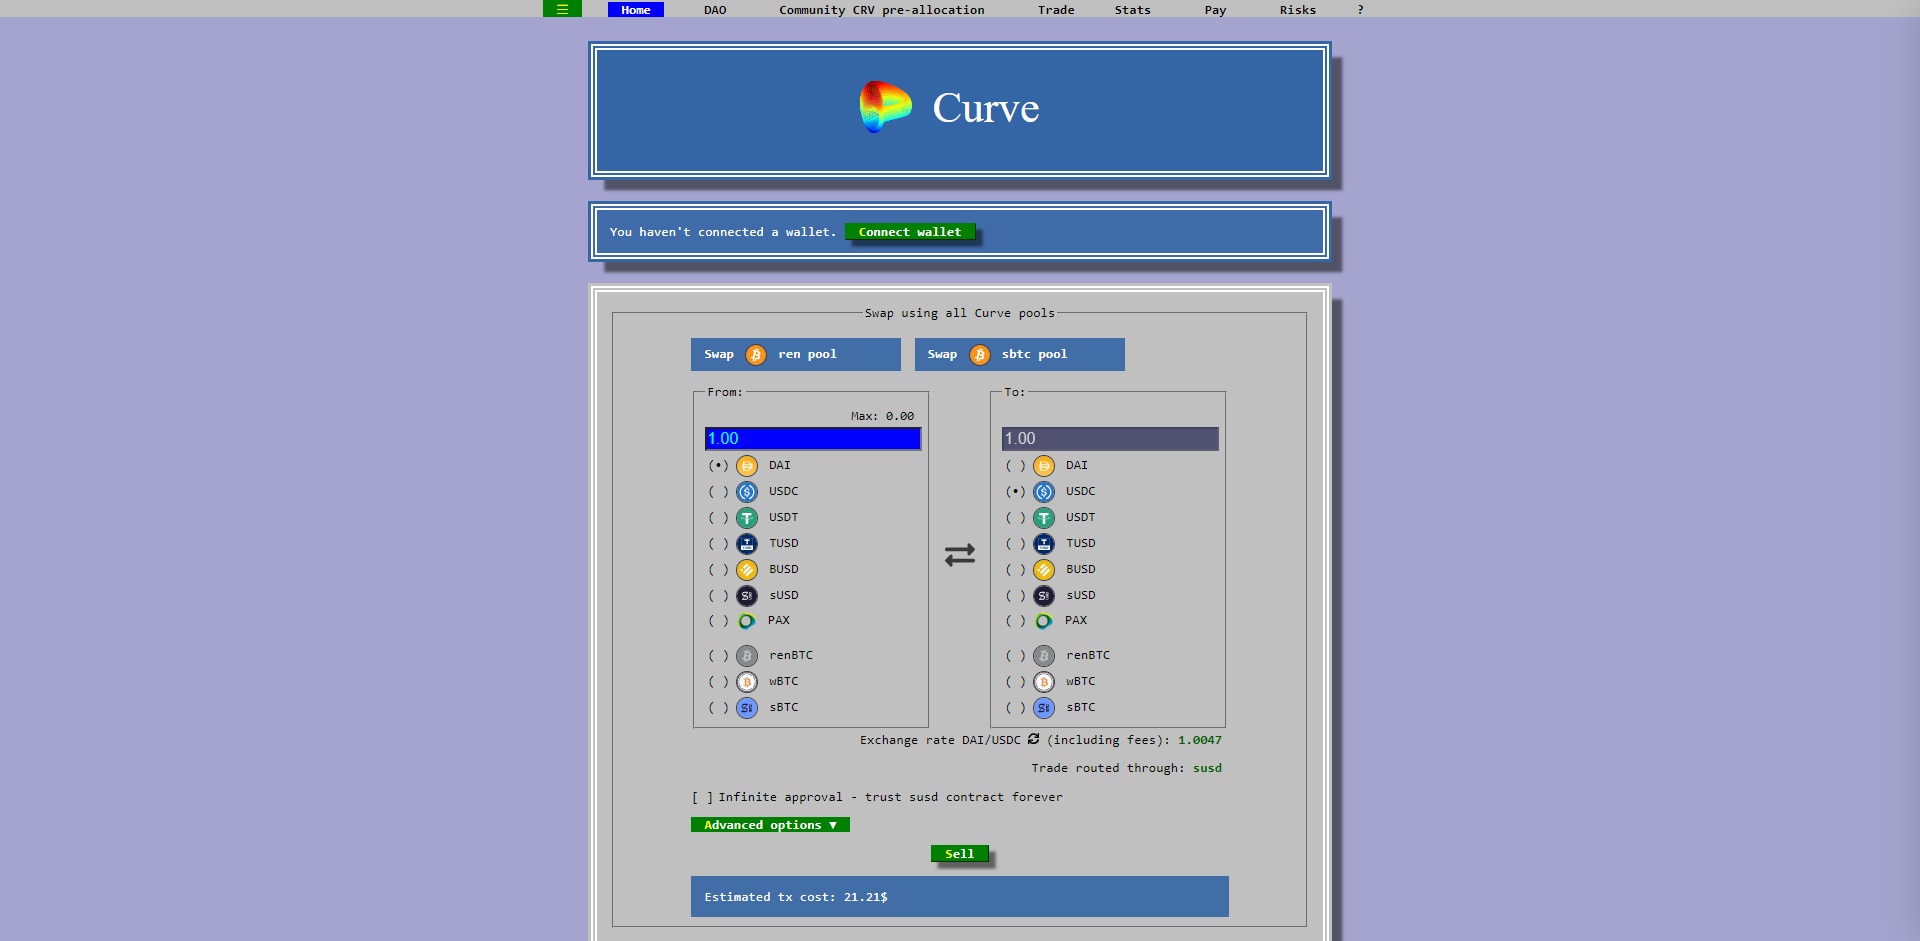The width and height of the screenshot is (1920, 941).
Task: Select BUSD radio button in From list
Action: coord(718,570)
